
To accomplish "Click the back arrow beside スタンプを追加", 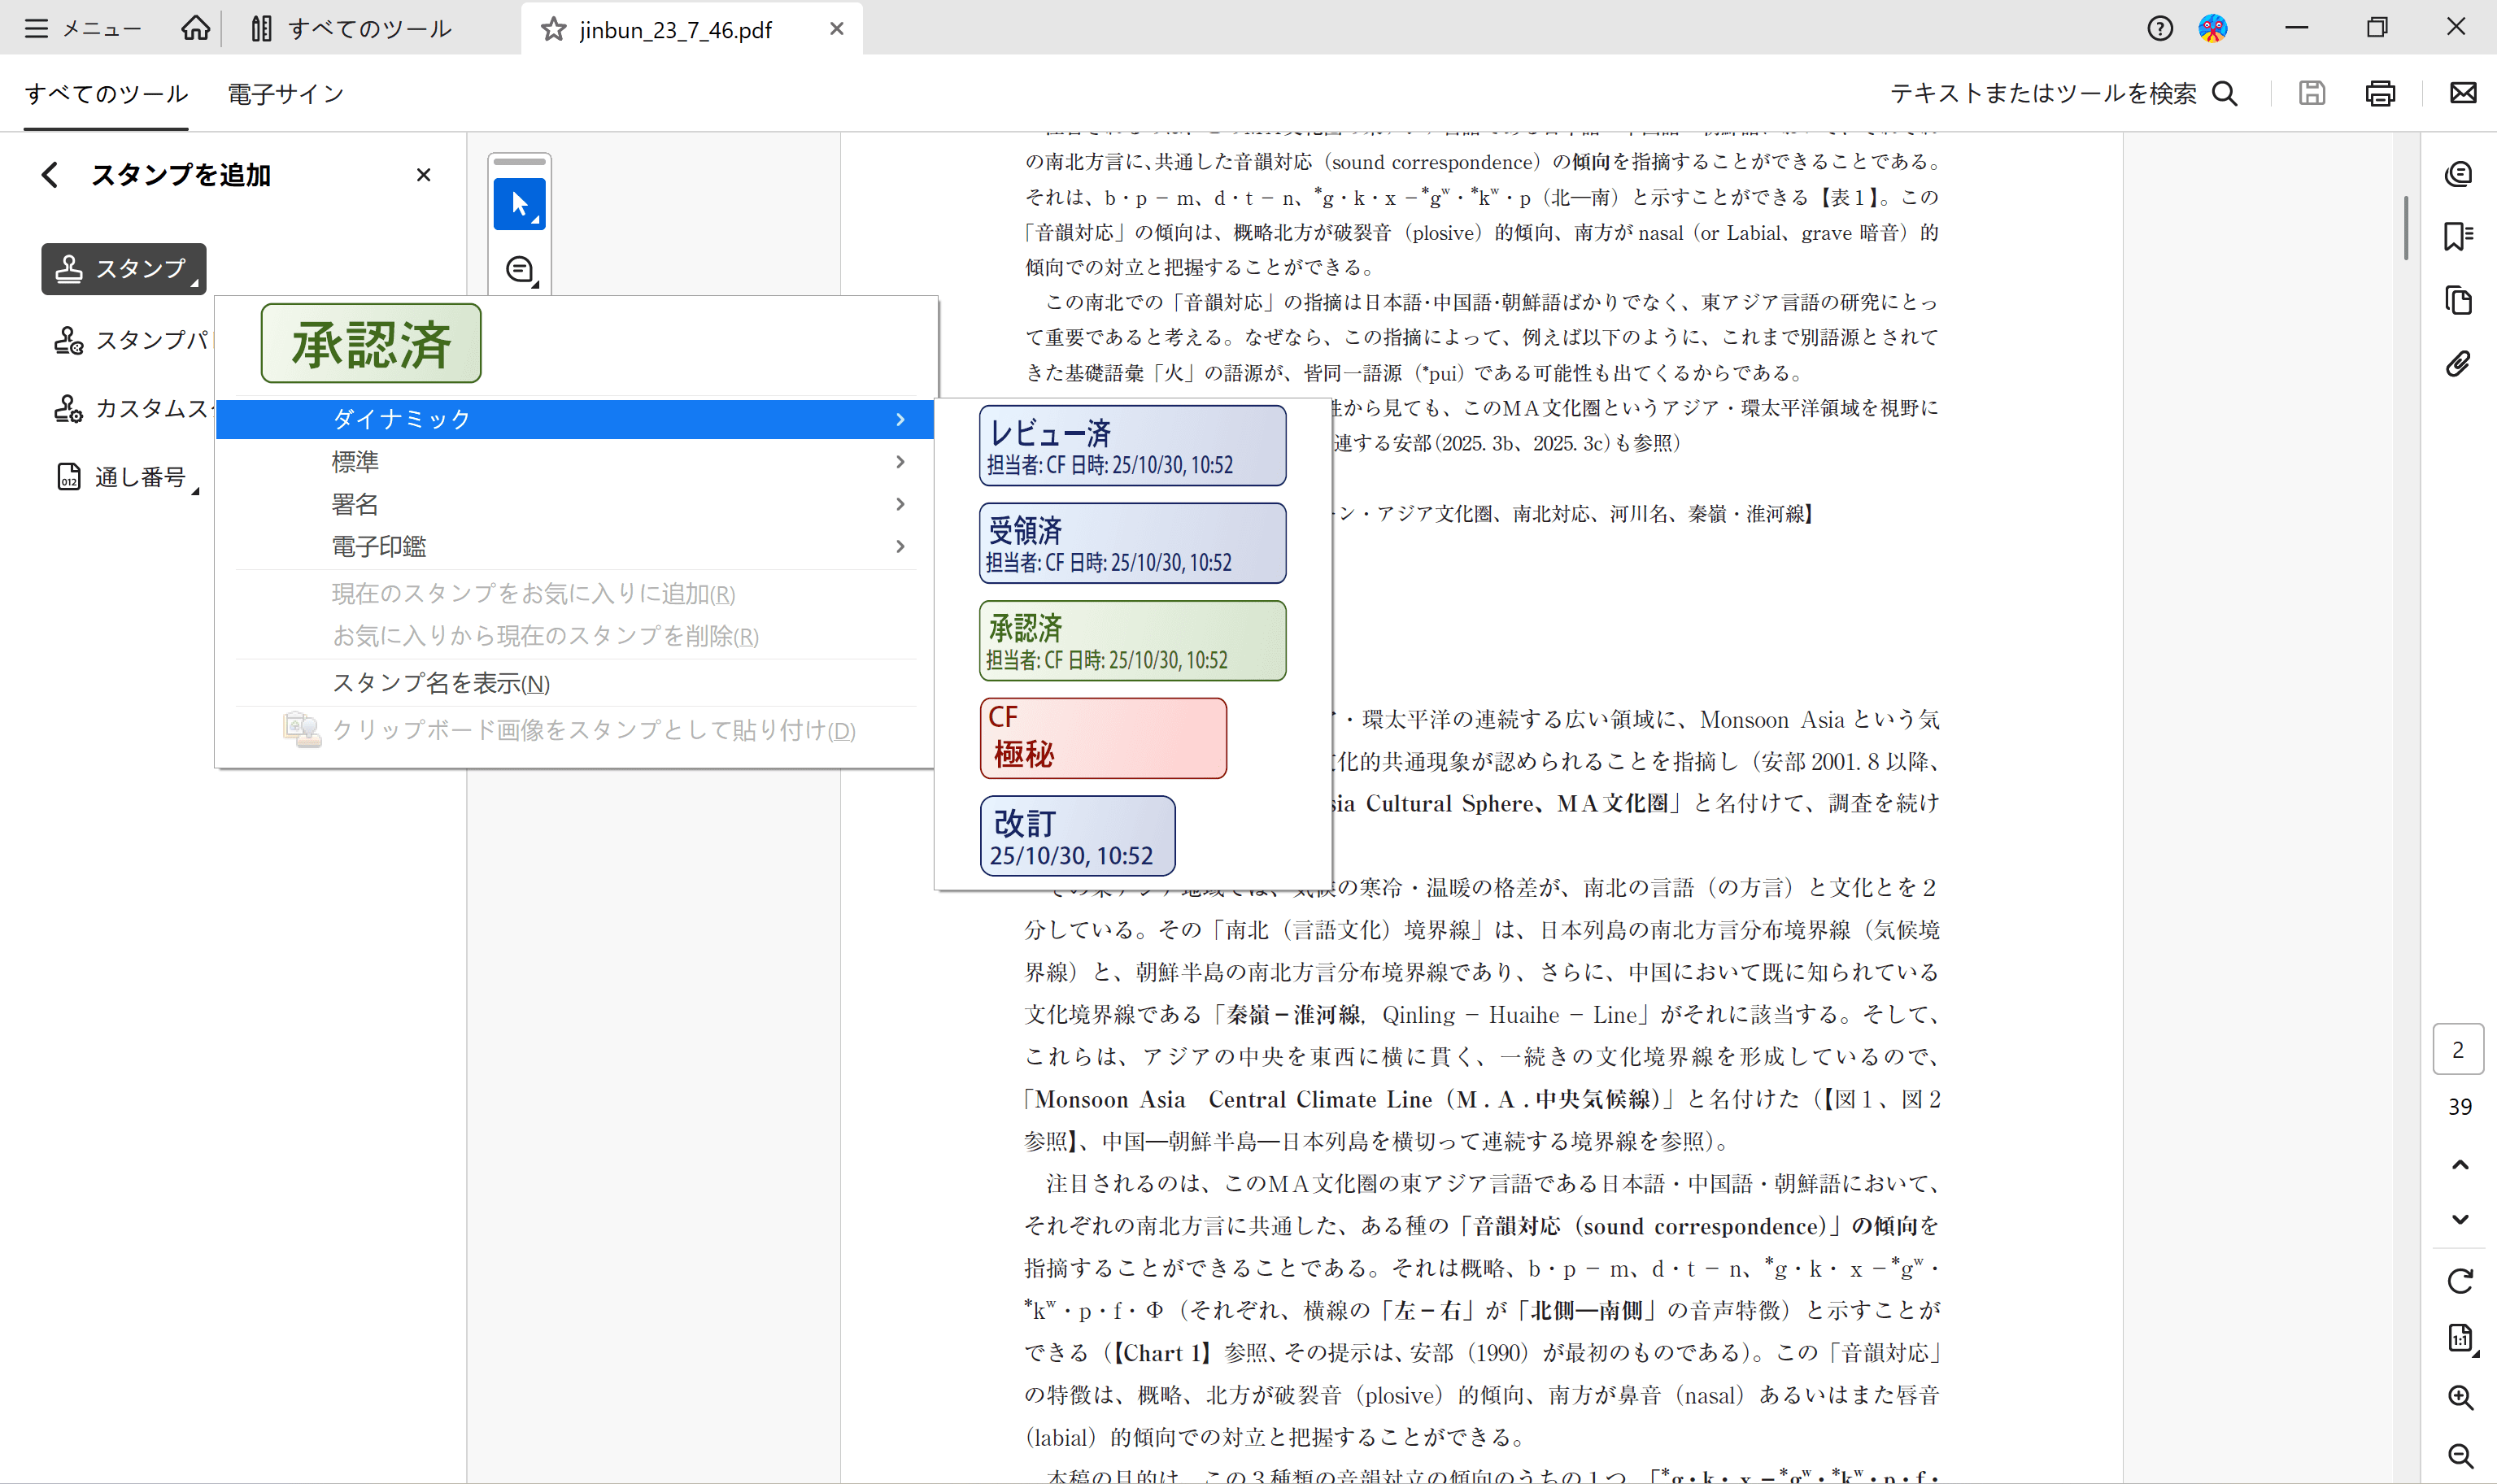I will 50,174.
